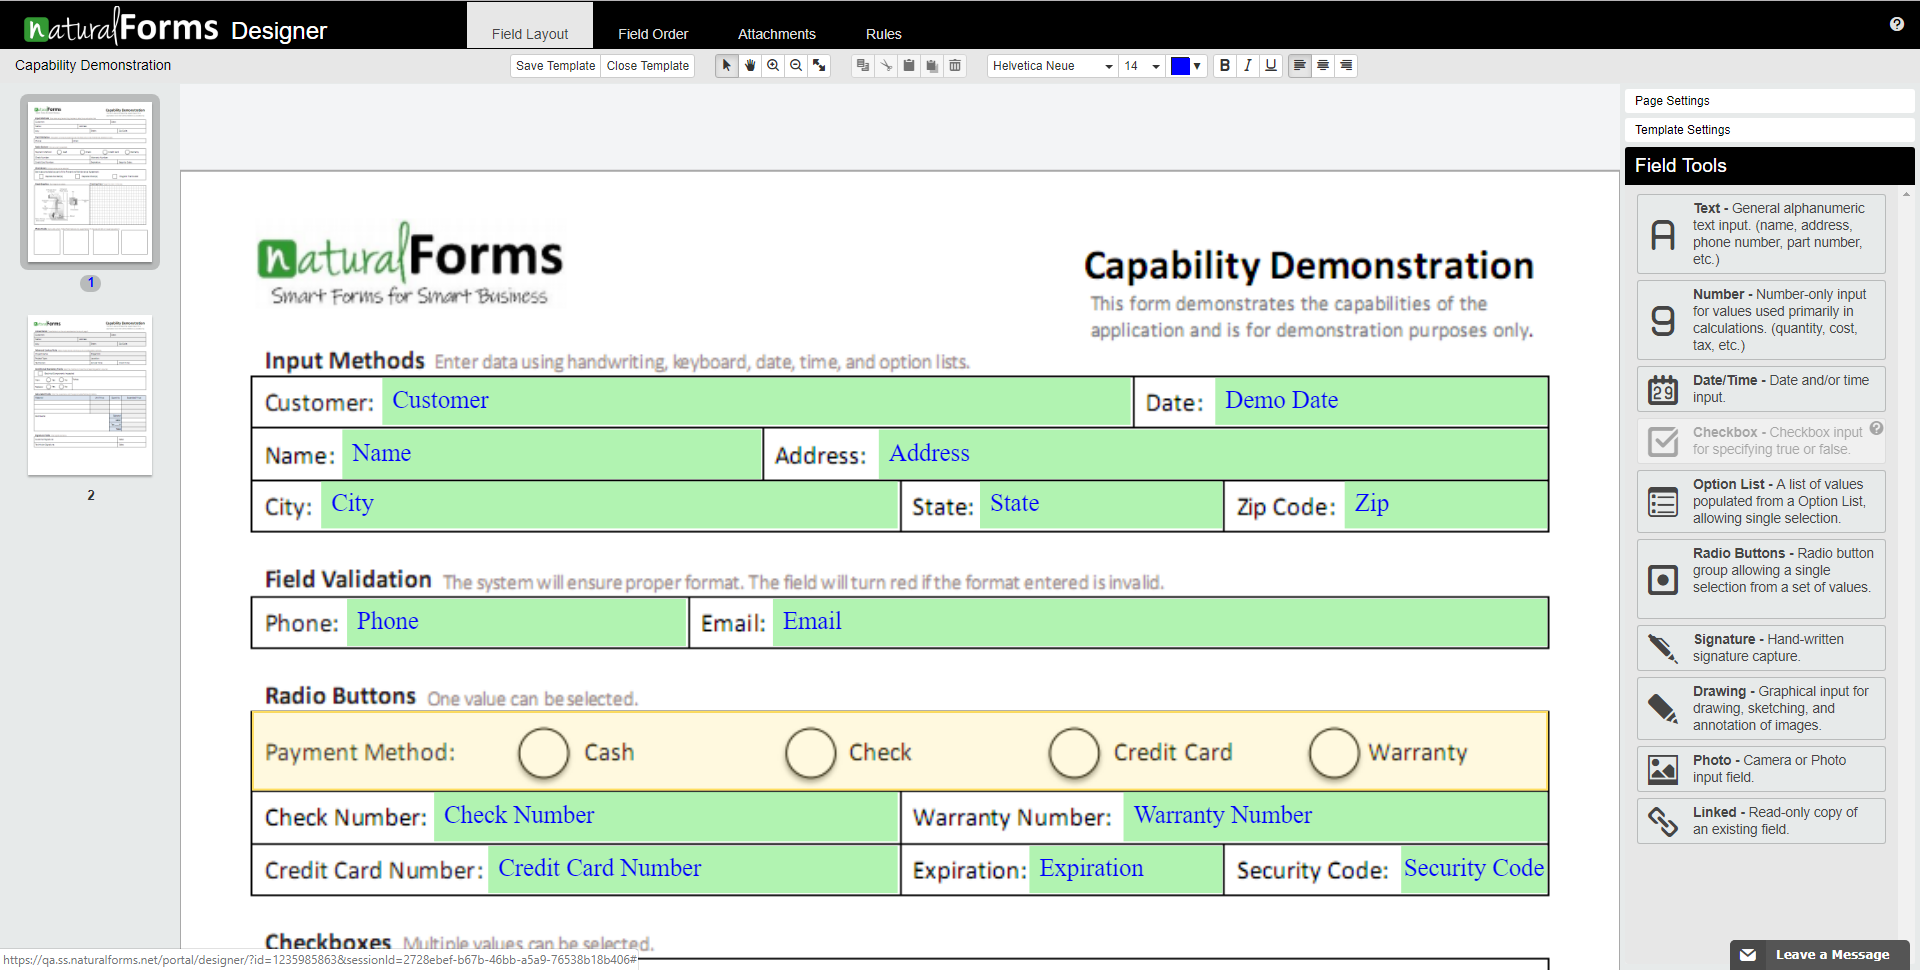
Task: Select the Linked field tool
Action: 1761,821
